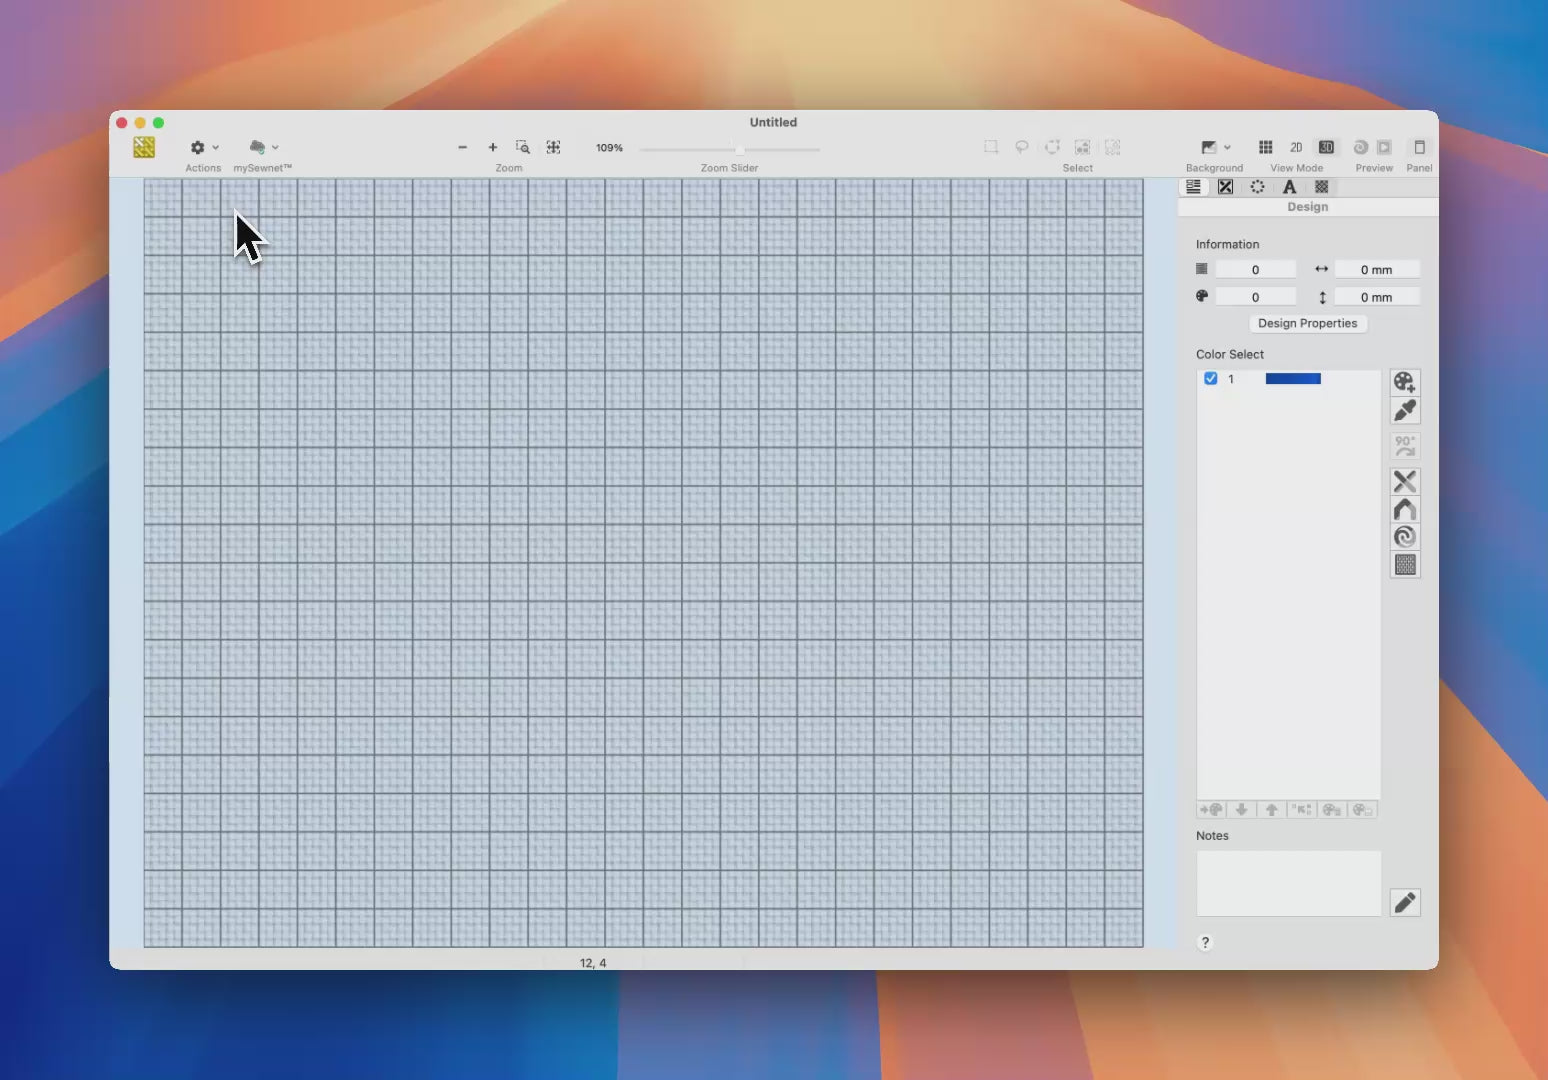
Task: Choose the Box Select tool
Action: coord(991,147)
